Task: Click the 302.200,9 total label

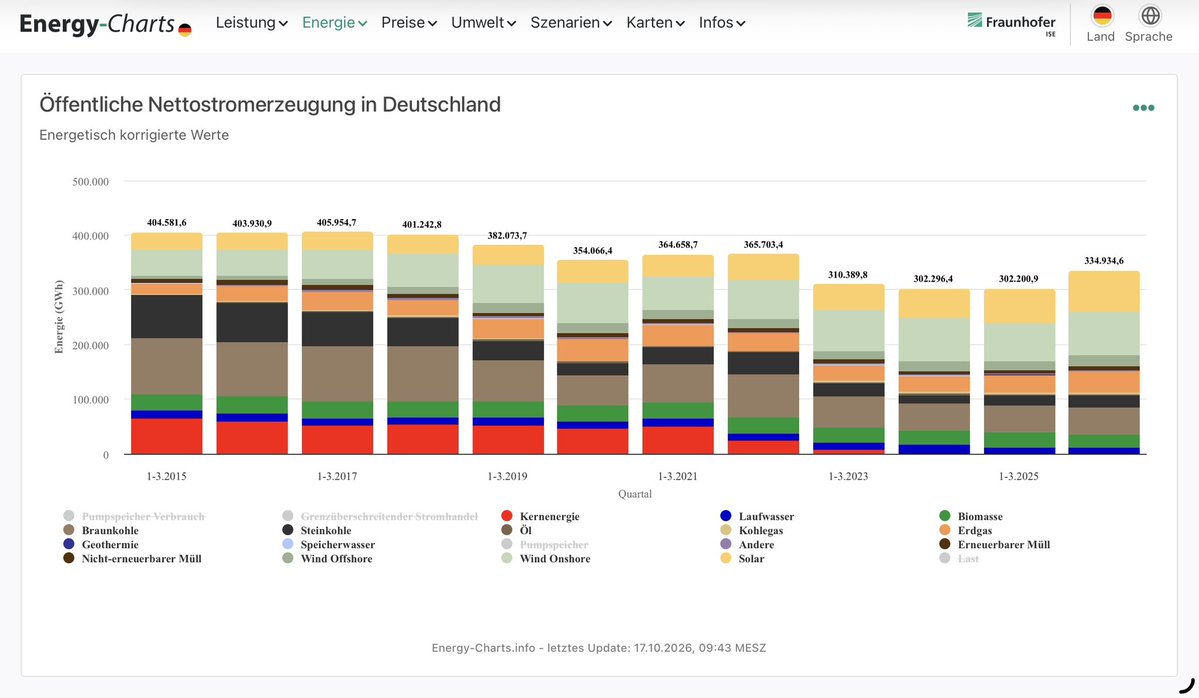Action: (x=1019, y=279)
